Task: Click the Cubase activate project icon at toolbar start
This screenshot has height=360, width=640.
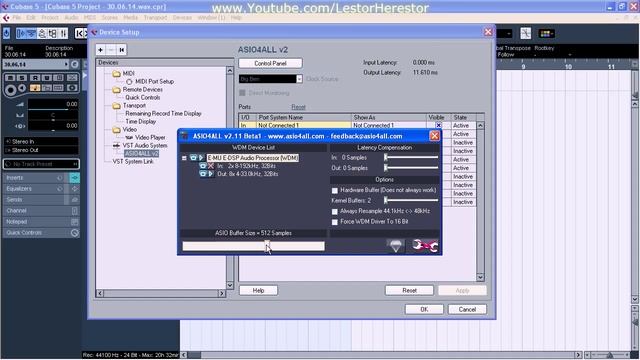Action: pos(7,33)
